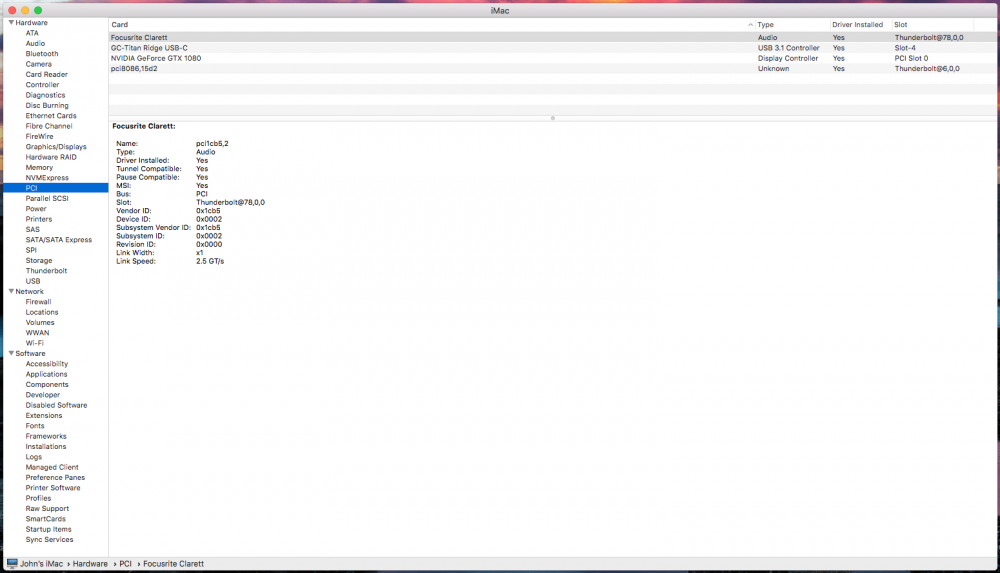Select Frameworks under Software
1000x573 pixels.
pos(45,436)
